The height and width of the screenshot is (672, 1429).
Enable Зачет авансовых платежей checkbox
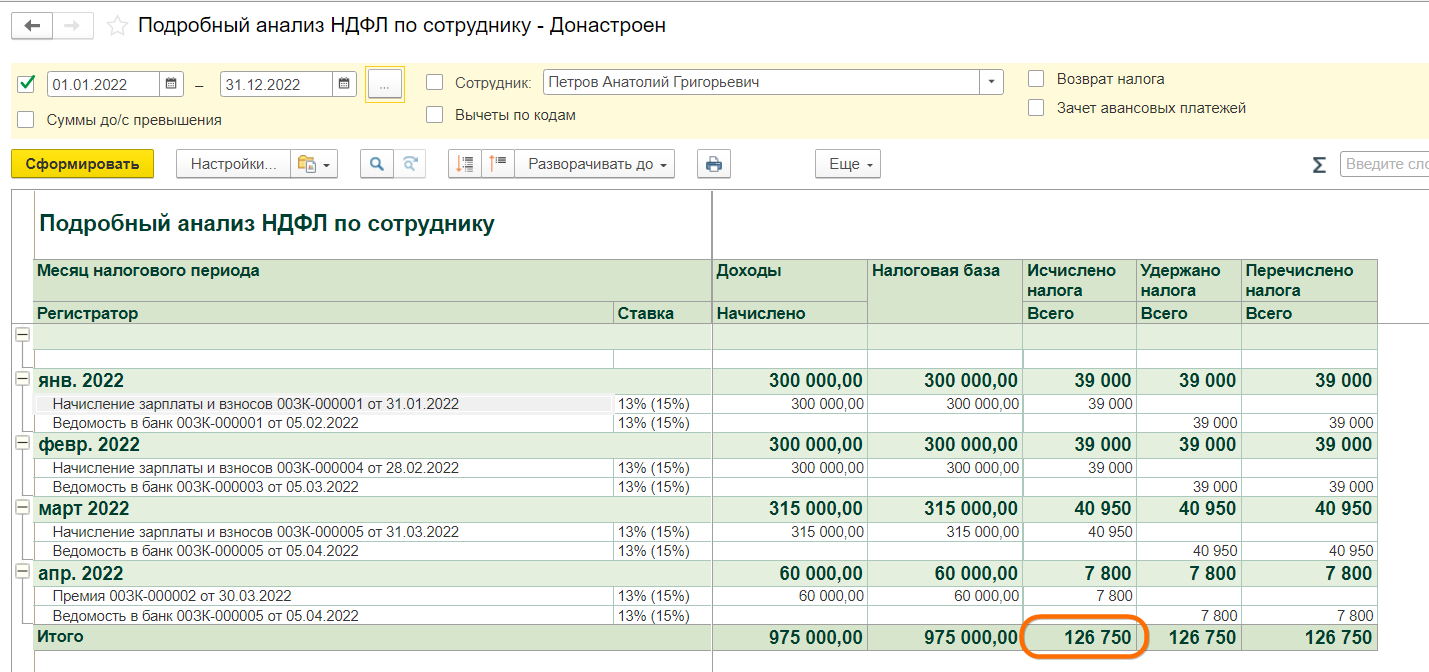click(x=1036, y=108)
